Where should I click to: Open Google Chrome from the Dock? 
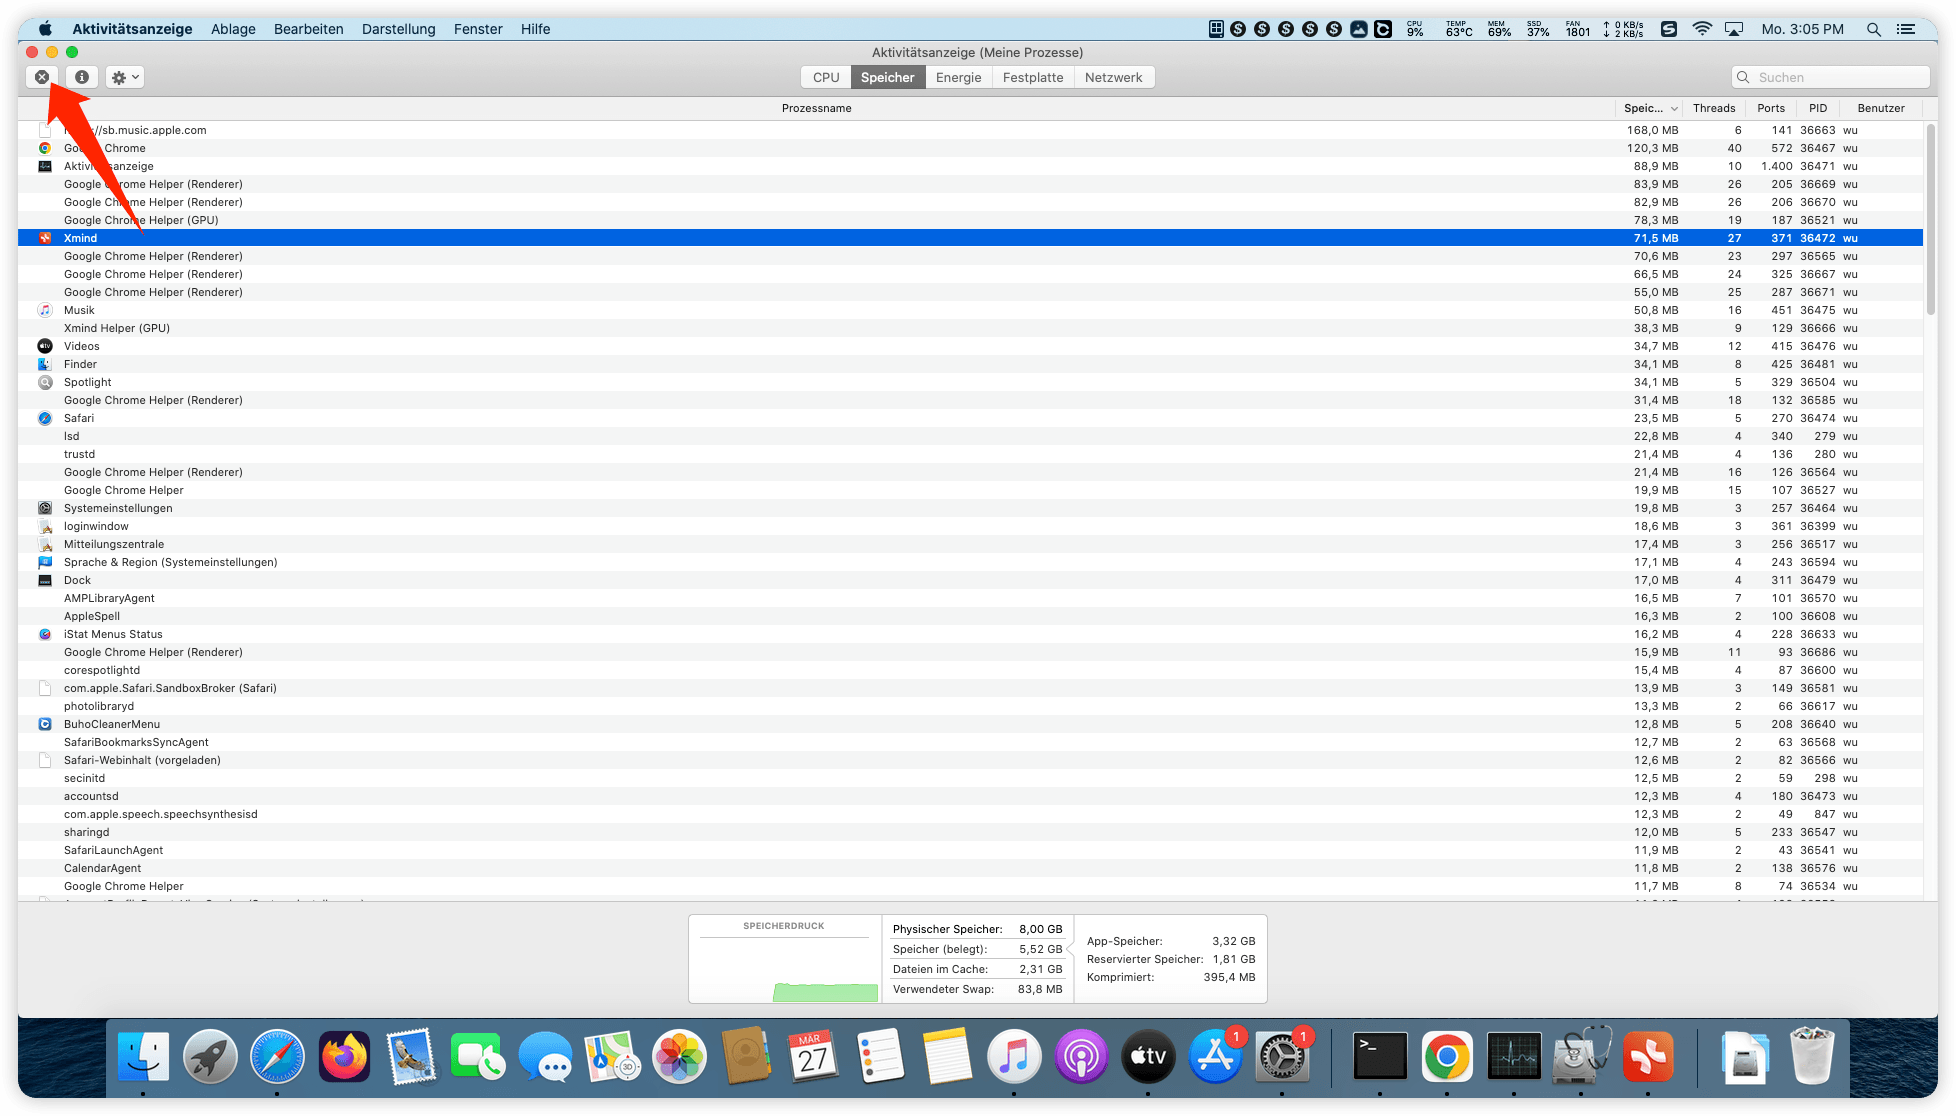[x=1448, y=1056]
